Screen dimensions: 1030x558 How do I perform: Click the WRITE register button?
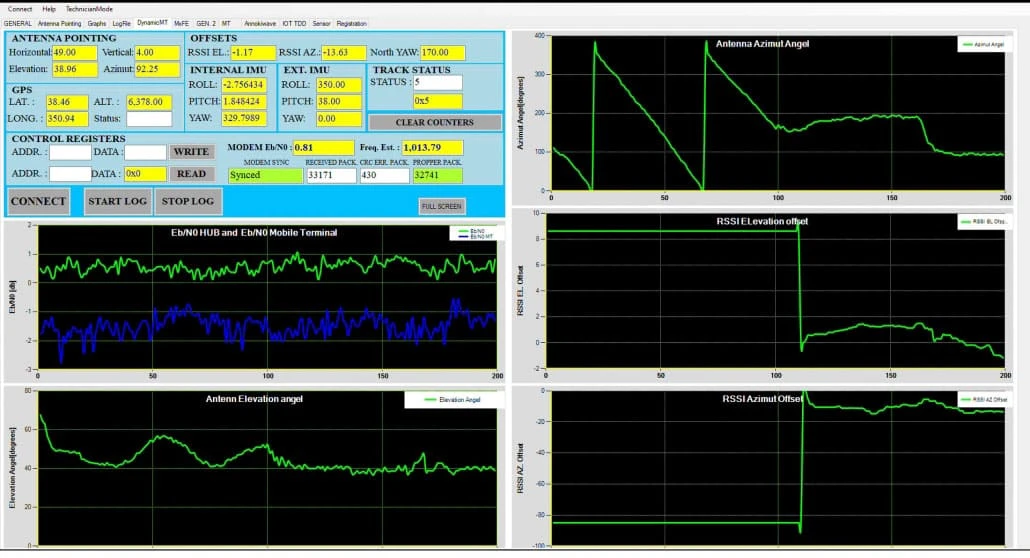point(190,152)
